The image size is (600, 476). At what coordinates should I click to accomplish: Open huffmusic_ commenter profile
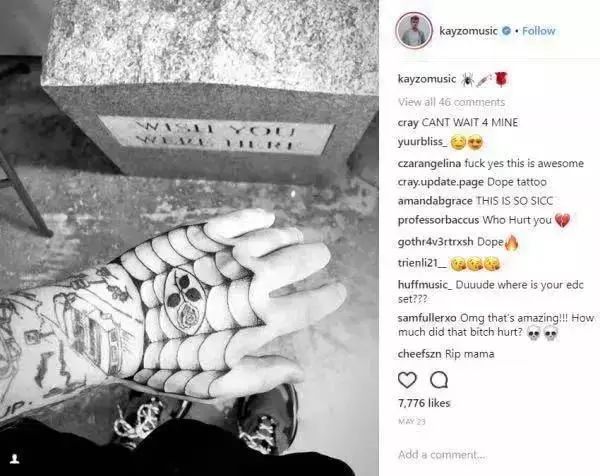[x=425, y=285]
